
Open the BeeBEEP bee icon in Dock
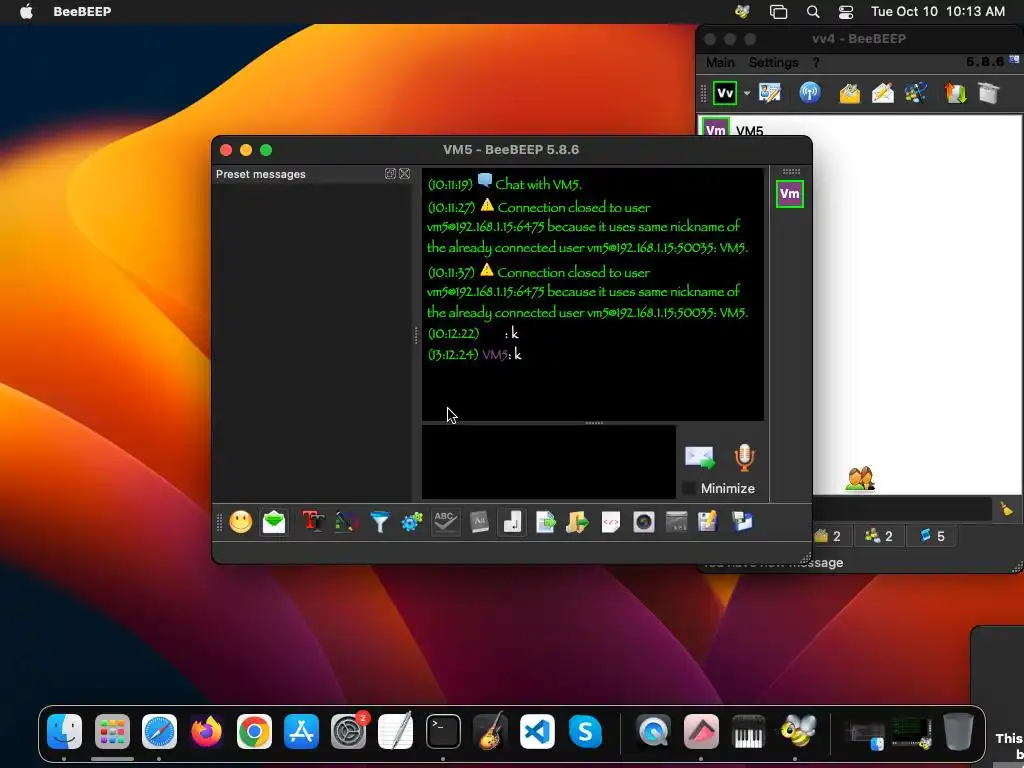click(x=797, y=730)
